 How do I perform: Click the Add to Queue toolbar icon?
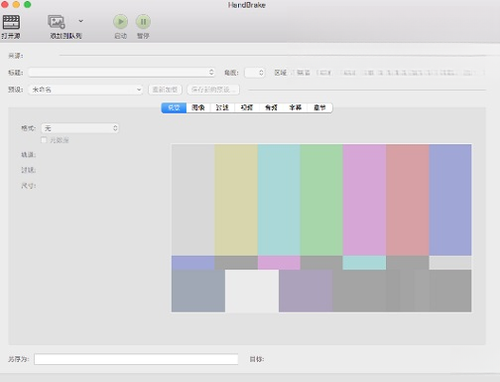(x=56, y=22)
